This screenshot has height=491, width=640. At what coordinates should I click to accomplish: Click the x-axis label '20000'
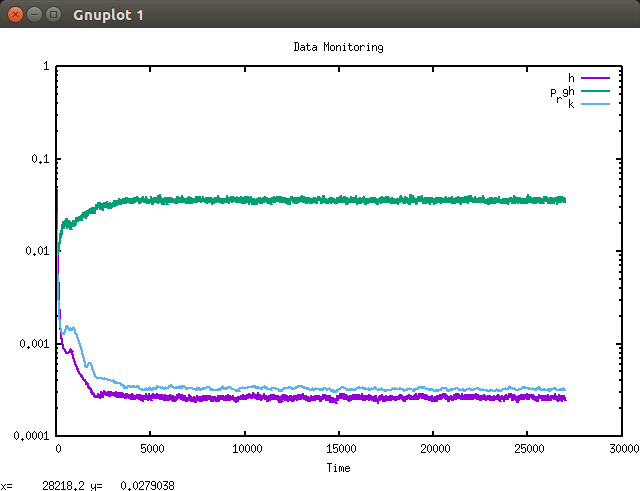[435, 449]
